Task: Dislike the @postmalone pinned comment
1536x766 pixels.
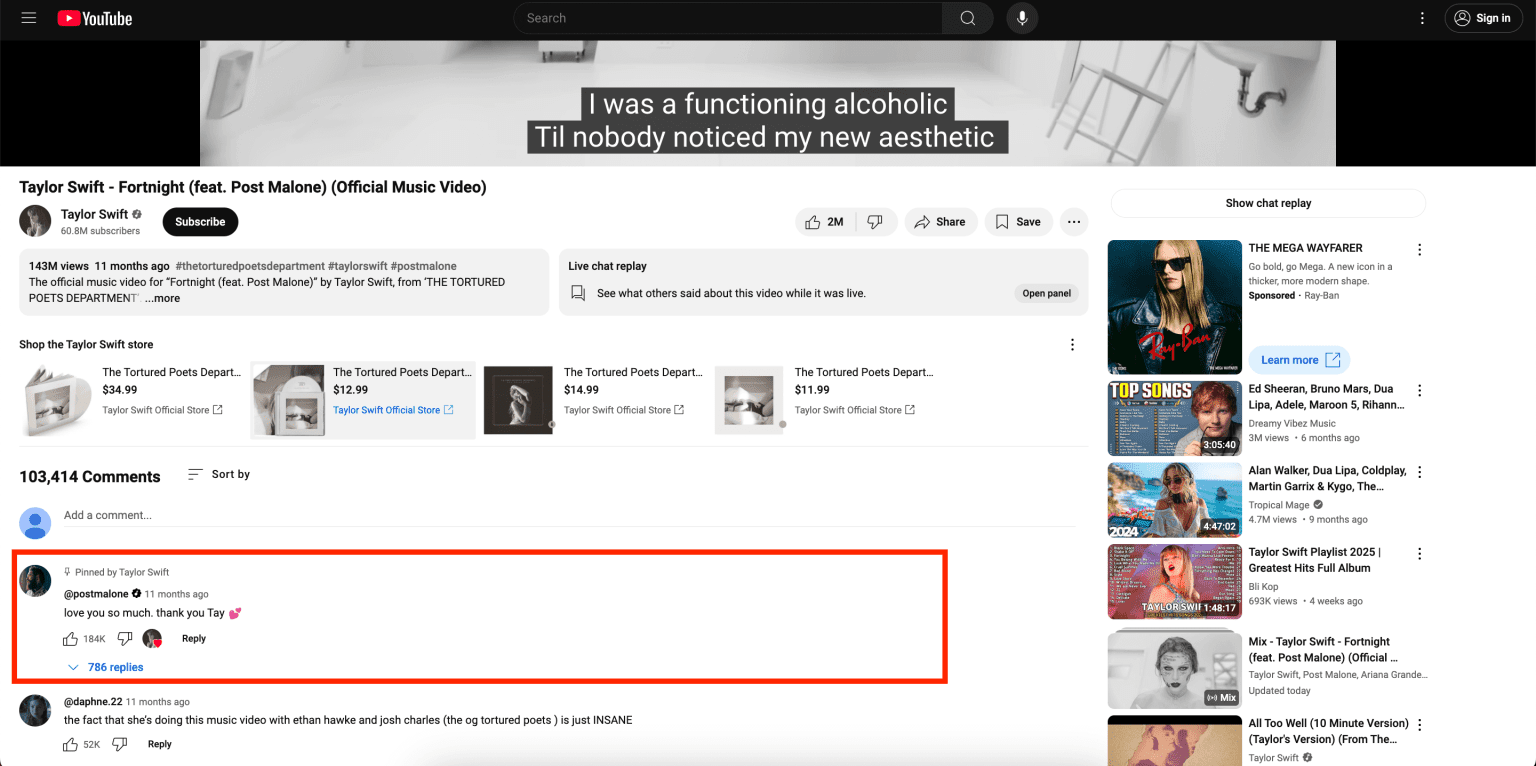Action: (x=125, y=639)
